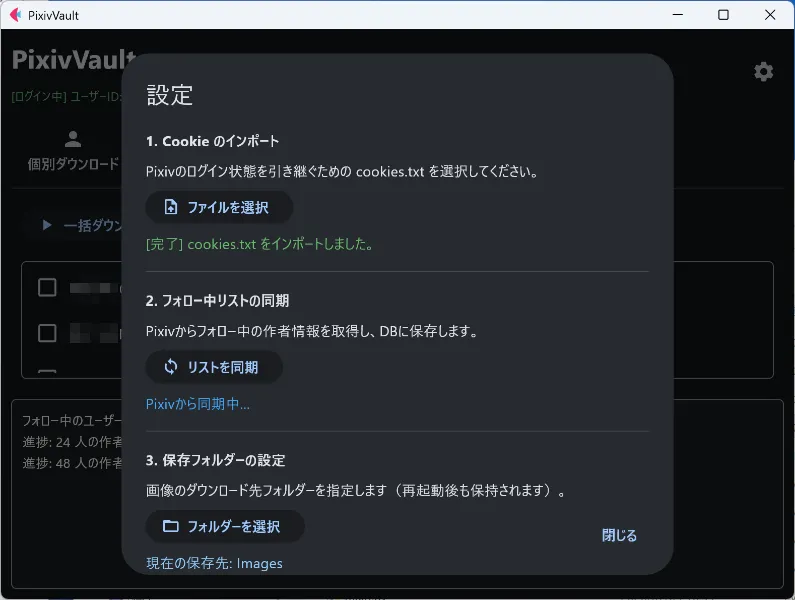Close the PixivVault window
This screenshot has width=795, height=600.
click(x=770, y=15)
